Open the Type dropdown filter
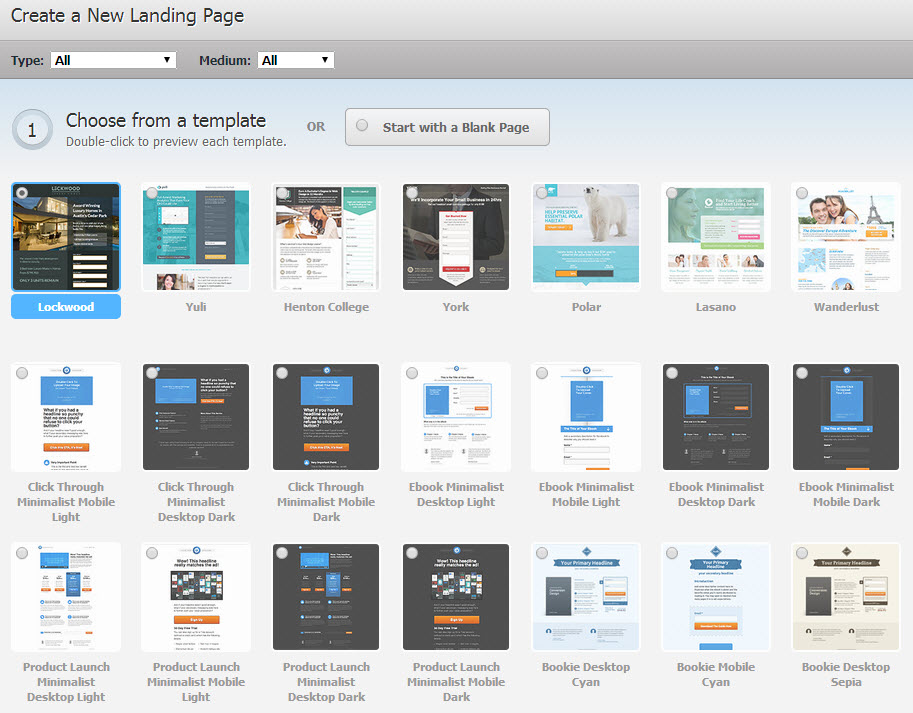Viewport: 913px width, 713px height. point(114,60)
